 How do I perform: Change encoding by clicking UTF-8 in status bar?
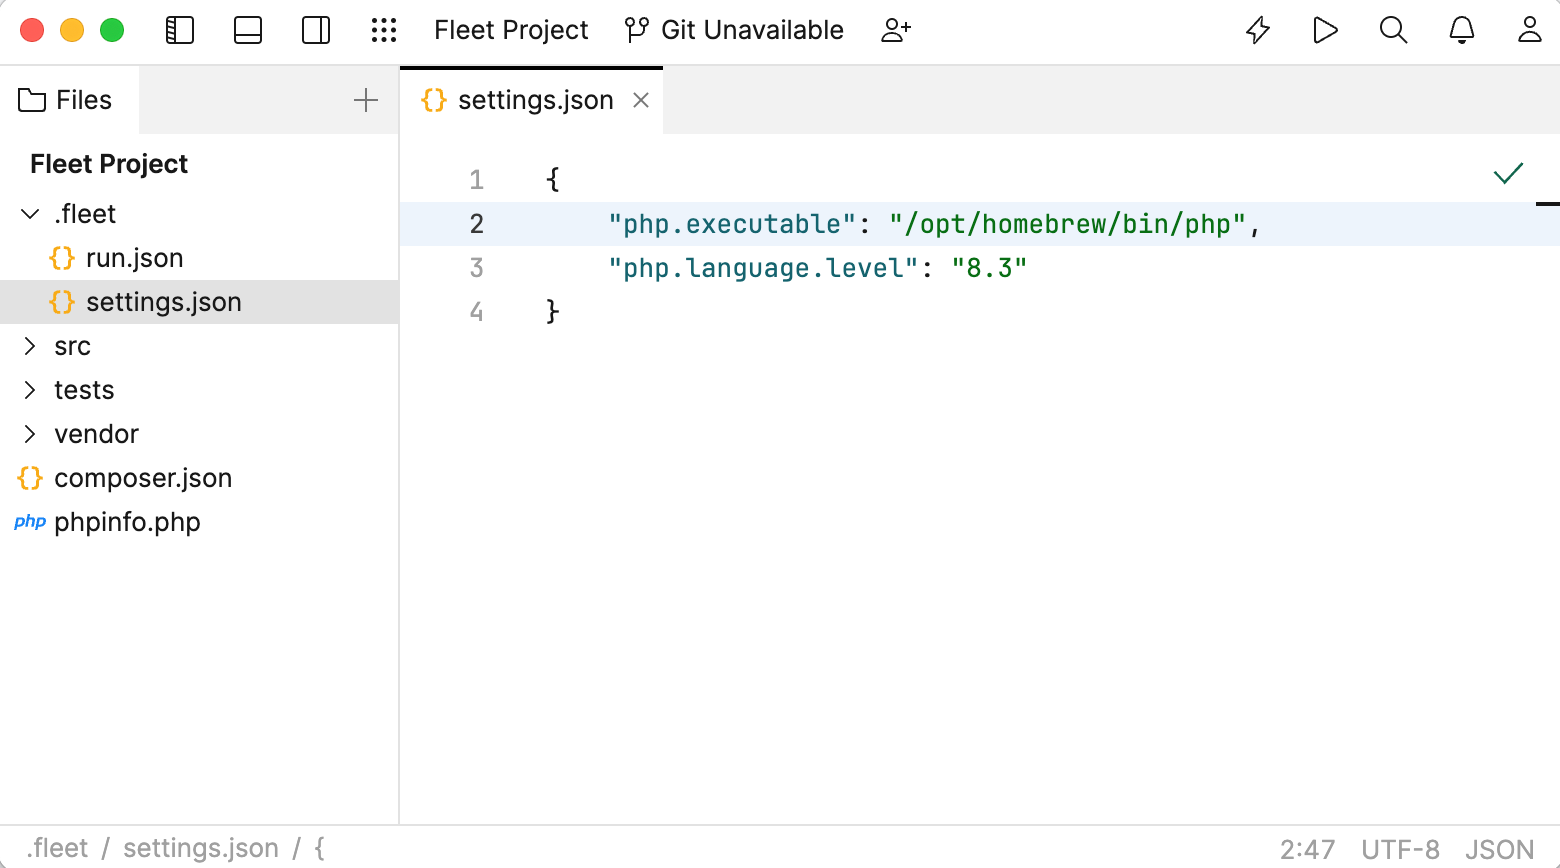click(x=1400, y=847)
